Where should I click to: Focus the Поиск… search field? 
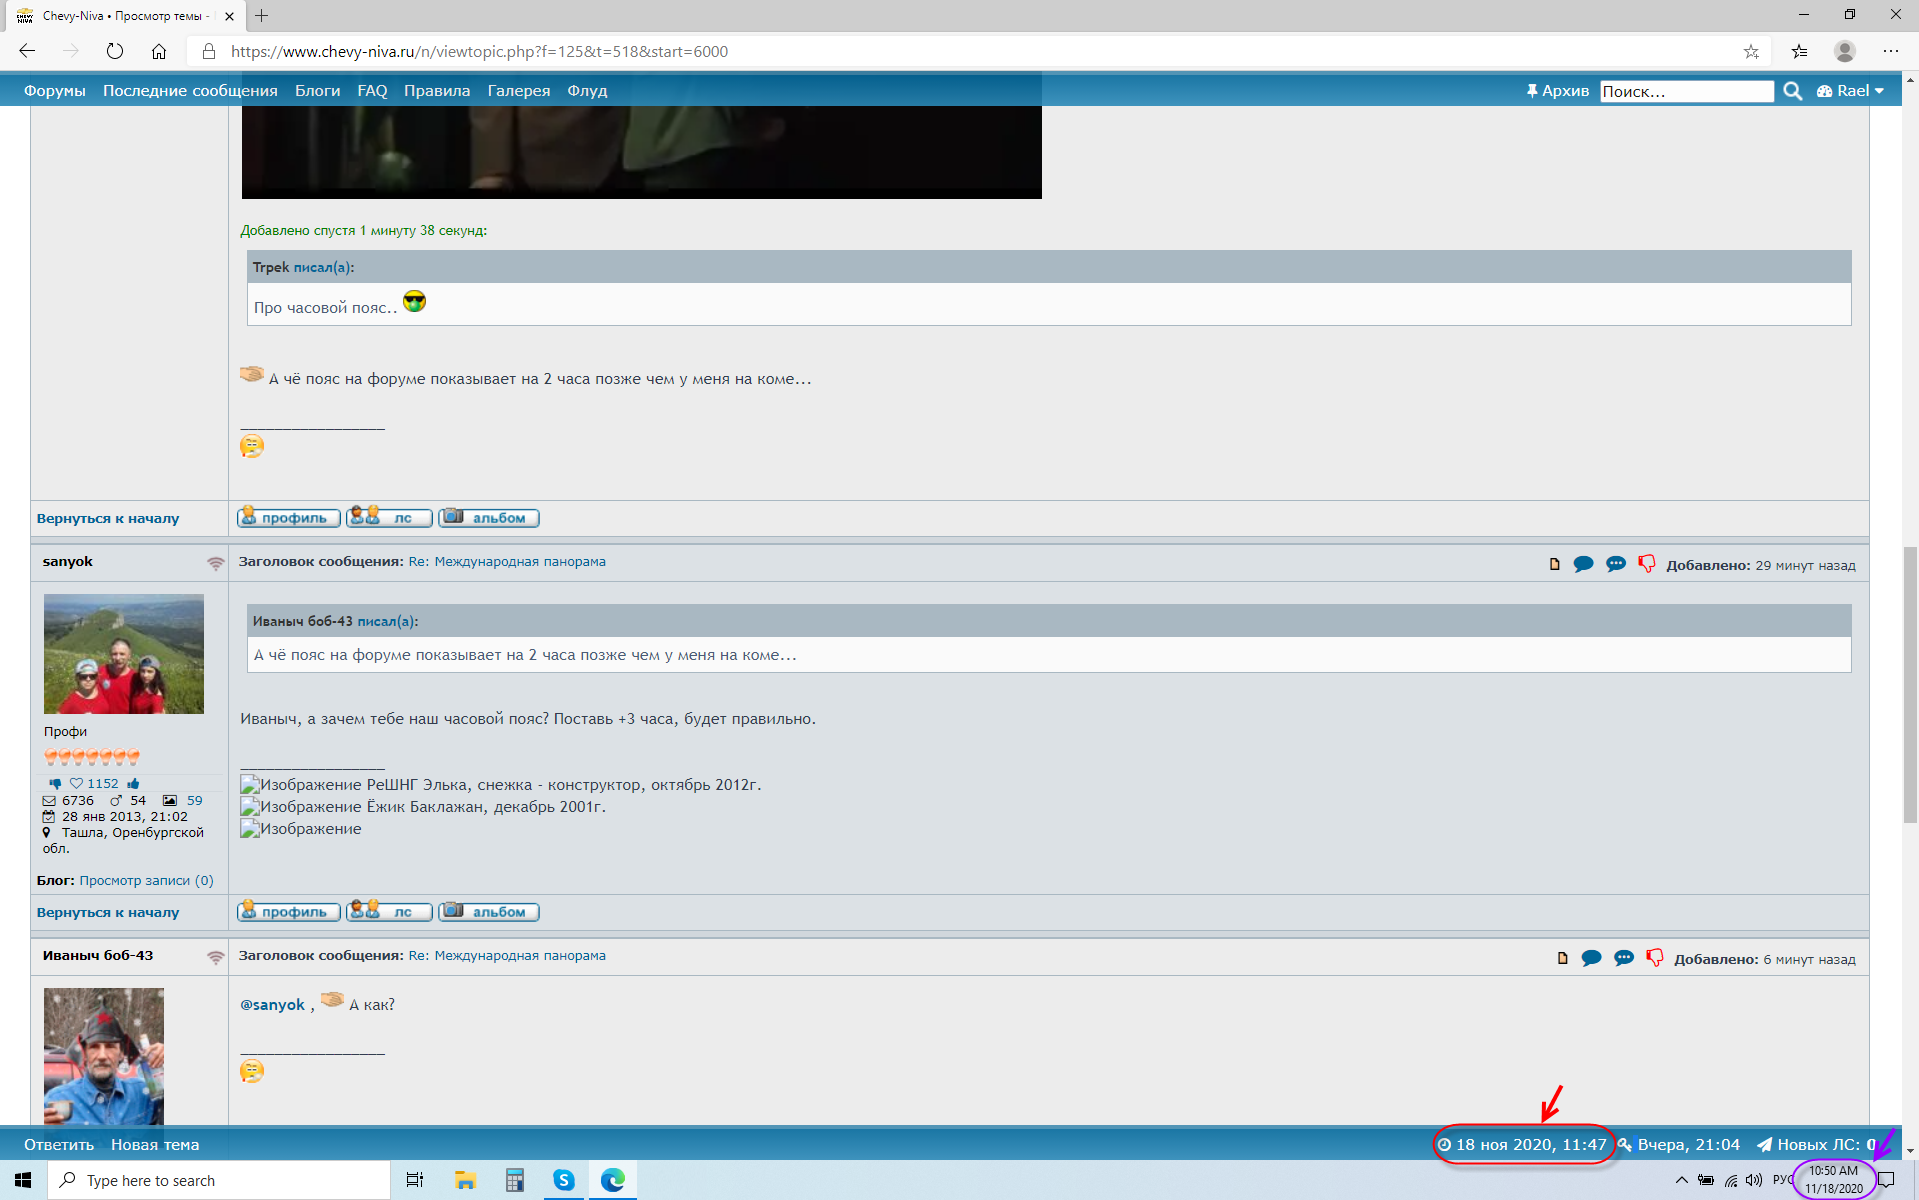coord(1686,91)
